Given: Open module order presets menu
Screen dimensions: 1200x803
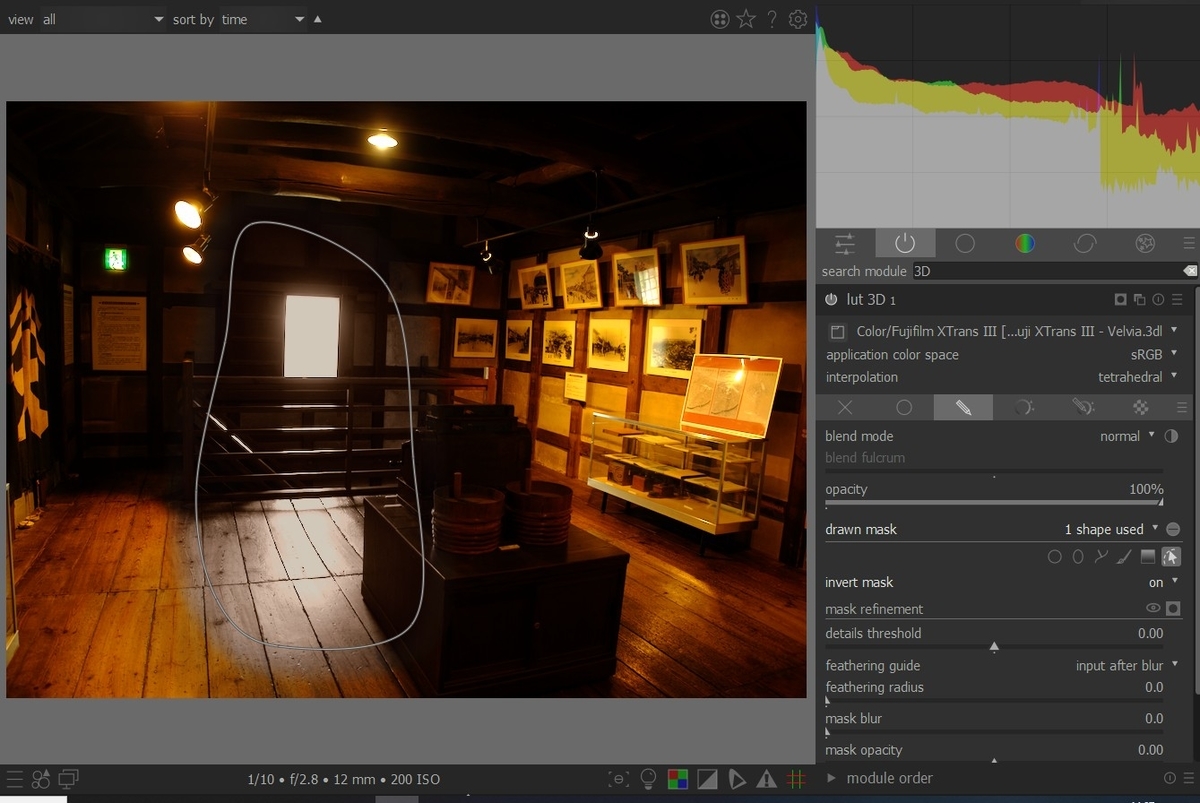Looking at the screenshot, I should [1188, 778].
